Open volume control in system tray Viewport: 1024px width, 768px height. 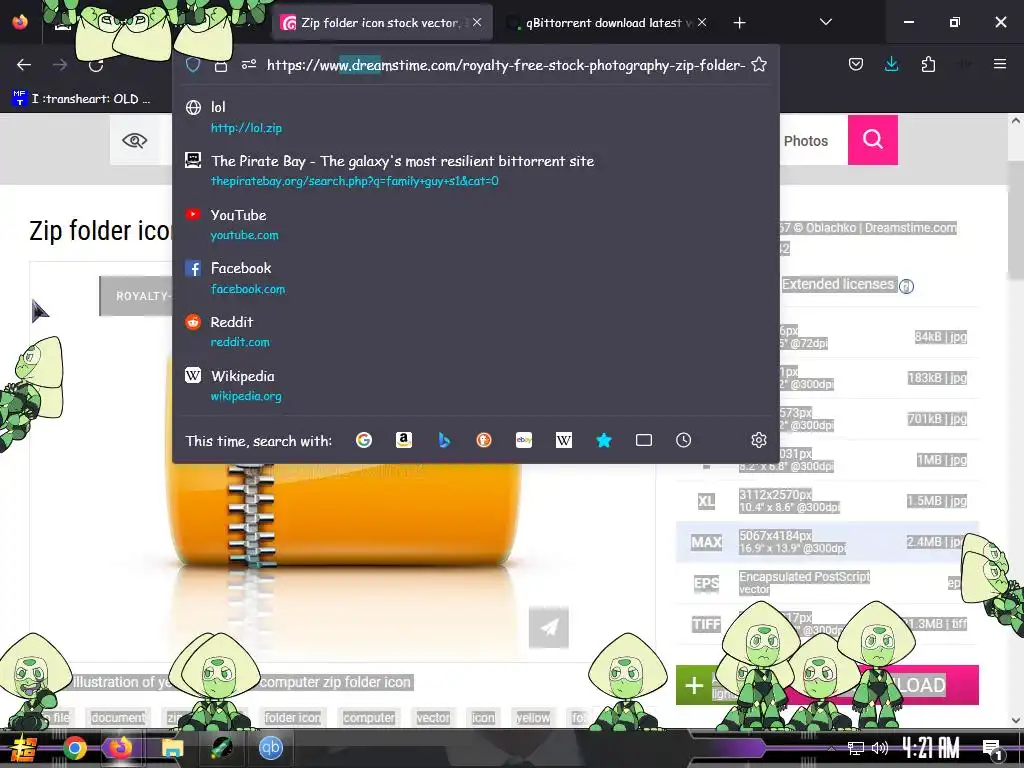pyautogui.click(x=880, y=748)
